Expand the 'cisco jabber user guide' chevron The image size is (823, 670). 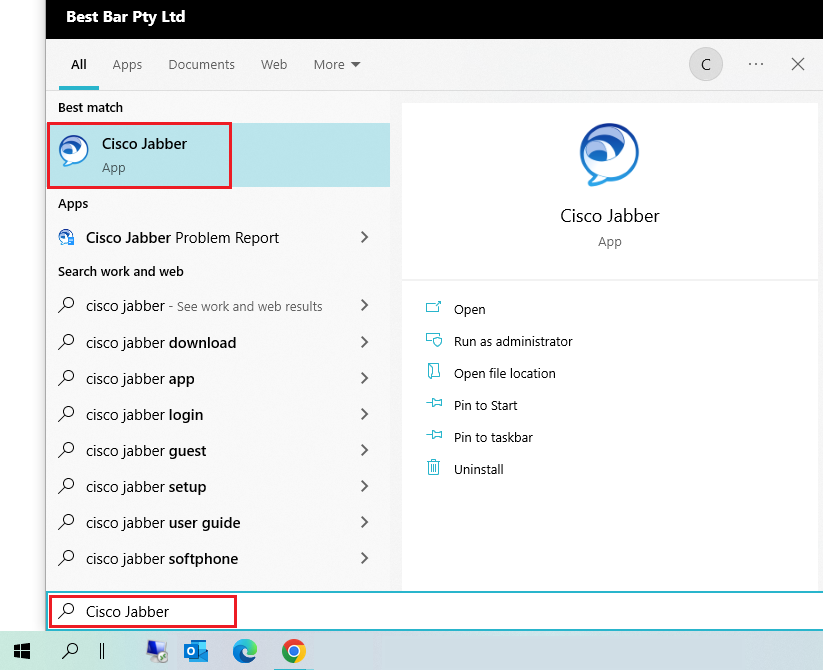[x=364, y=522]
